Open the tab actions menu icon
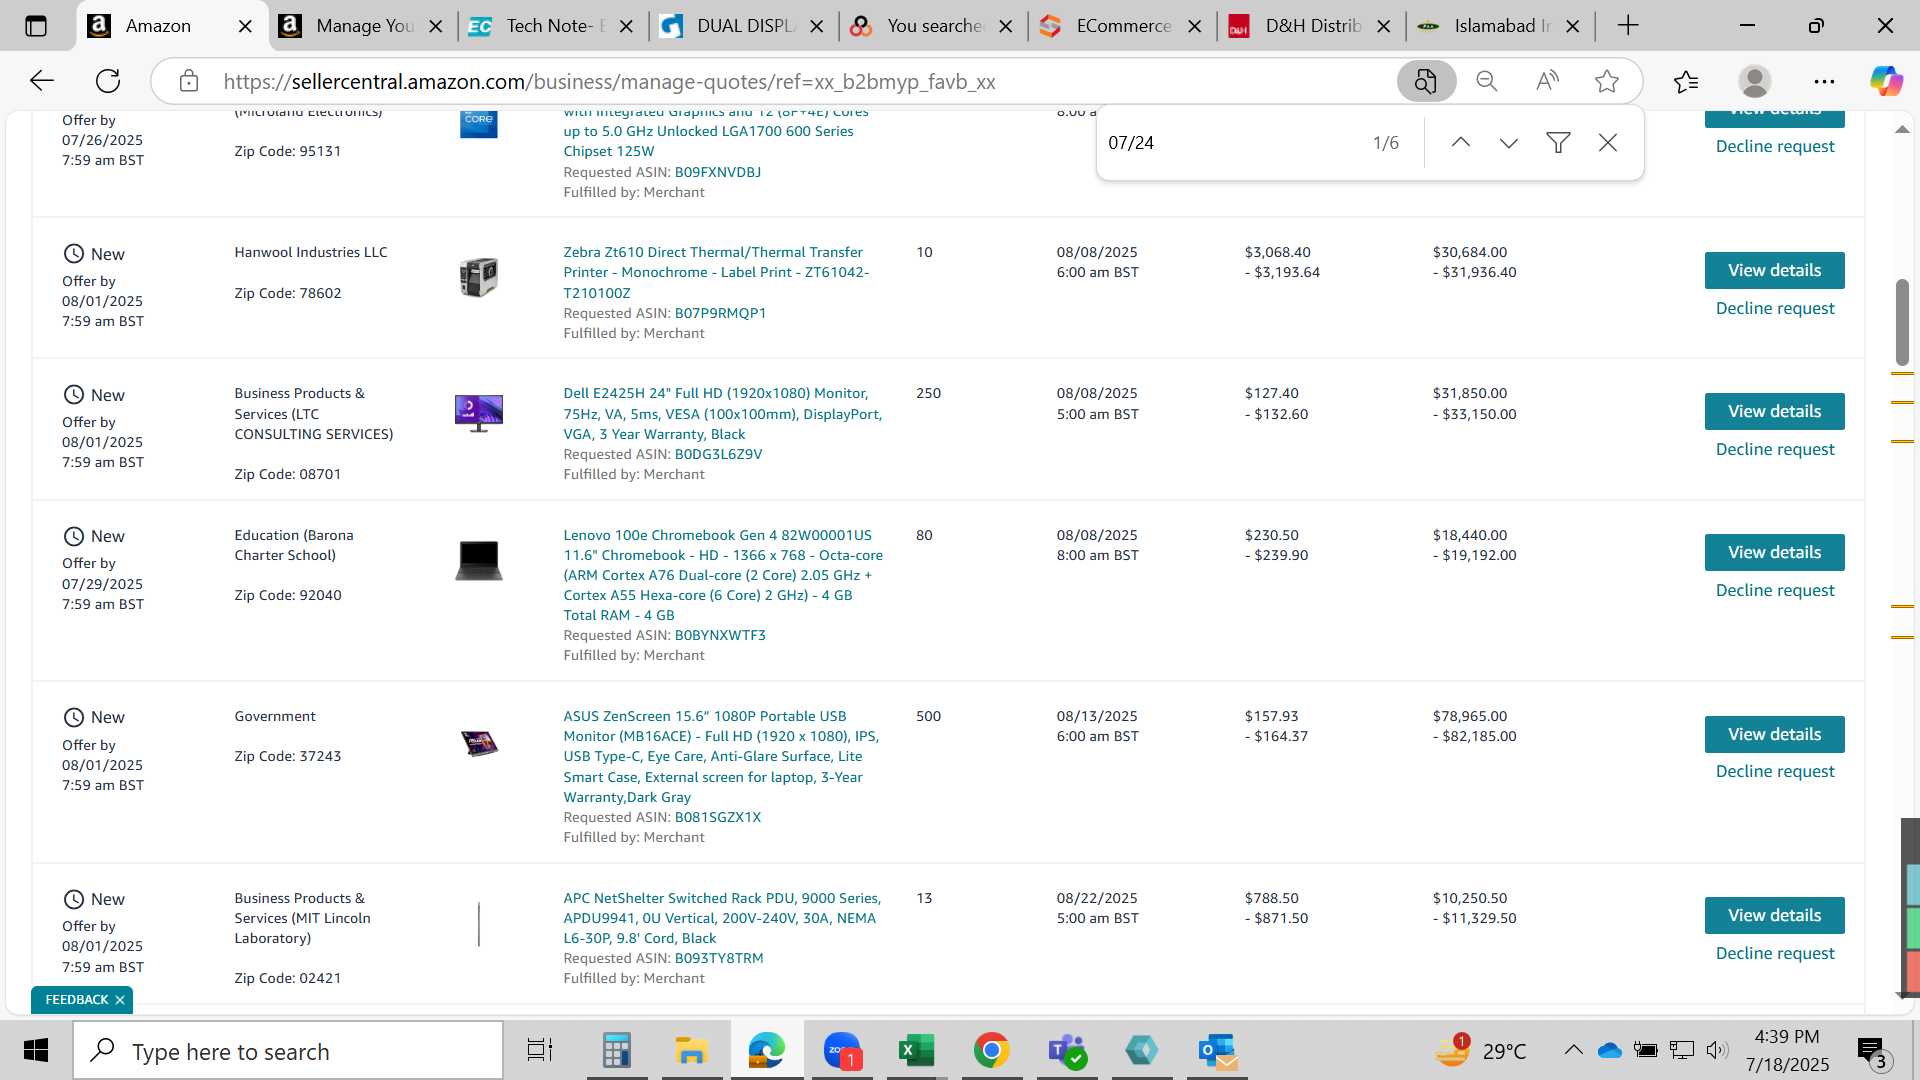Image resolution: width=1920 pixels, height=1080 pixels. tap(36, 26)
